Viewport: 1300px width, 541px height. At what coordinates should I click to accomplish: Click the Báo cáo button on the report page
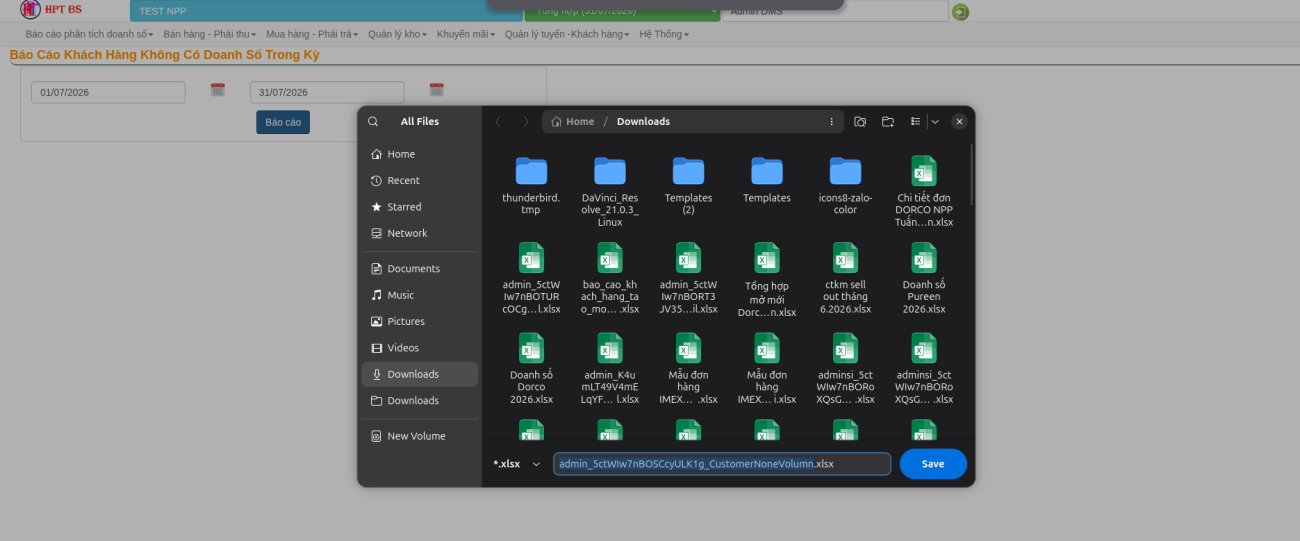[x=283, y=122]
